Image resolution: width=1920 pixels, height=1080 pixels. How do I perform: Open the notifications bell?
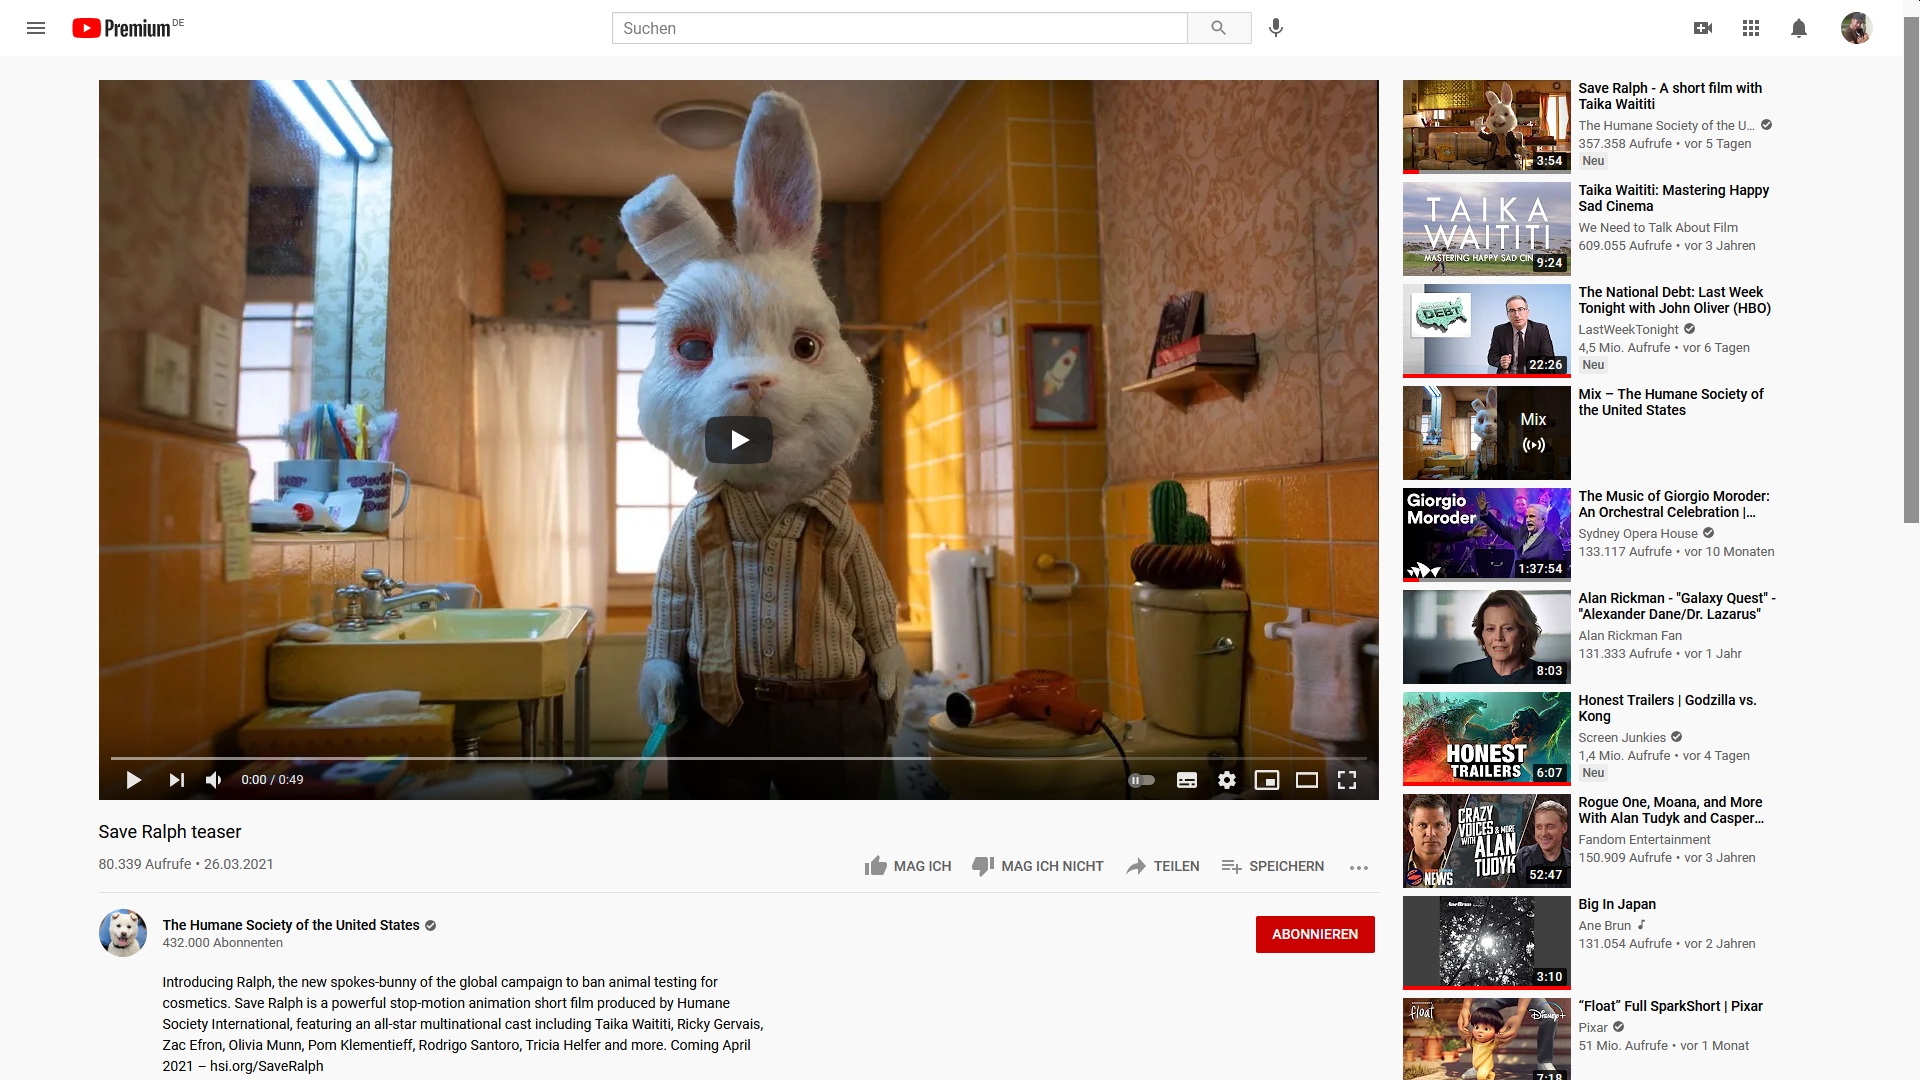pos(1798,28)
